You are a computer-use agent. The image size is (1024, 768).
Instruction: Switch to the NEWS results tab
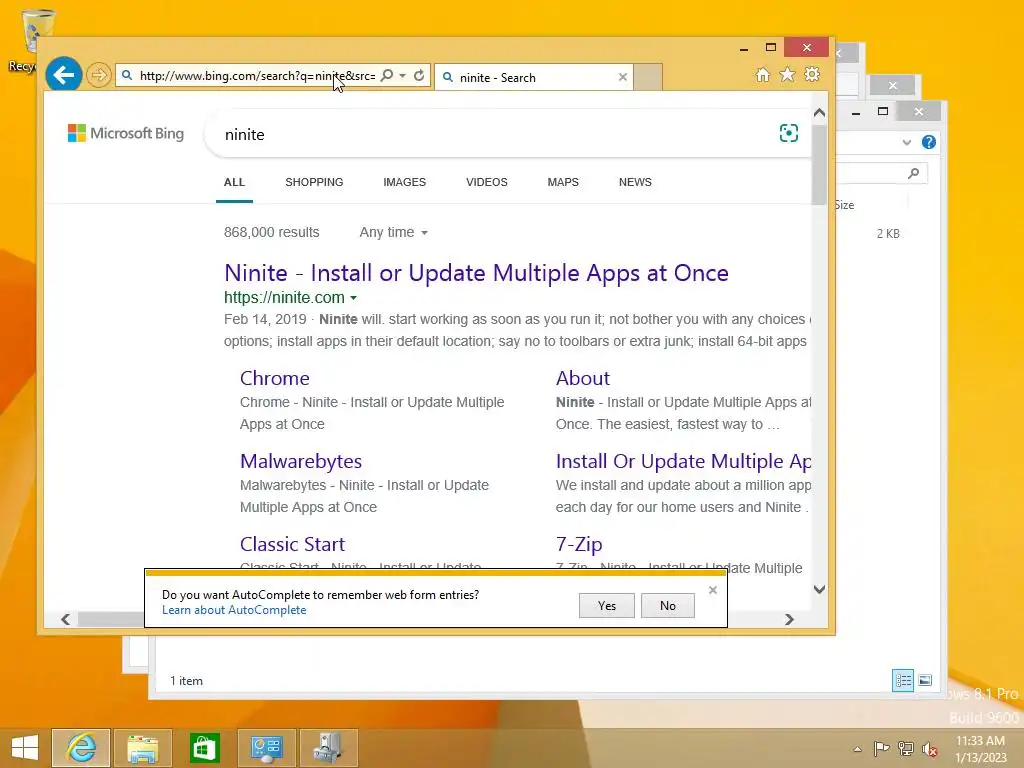tap(635, 182)
